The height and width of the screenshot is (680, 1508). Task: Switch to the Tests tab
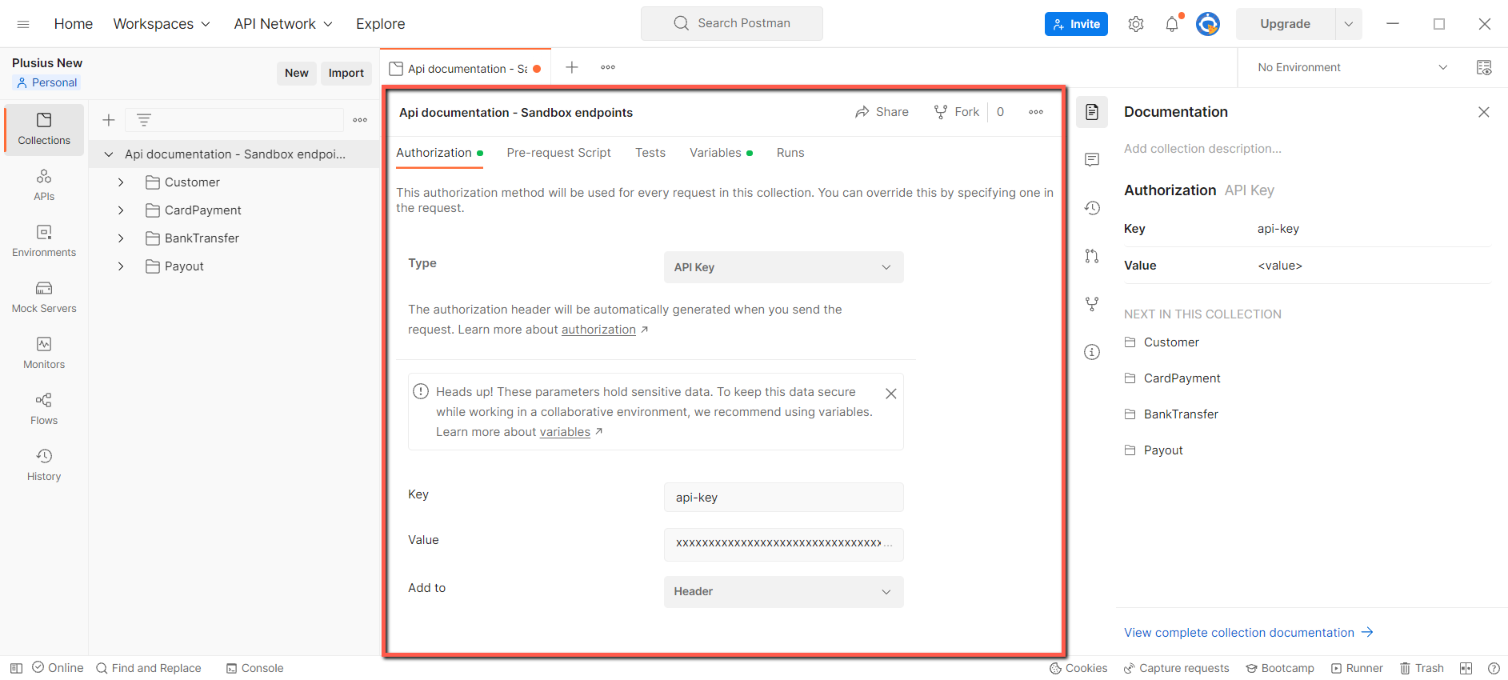coord(650,153)
